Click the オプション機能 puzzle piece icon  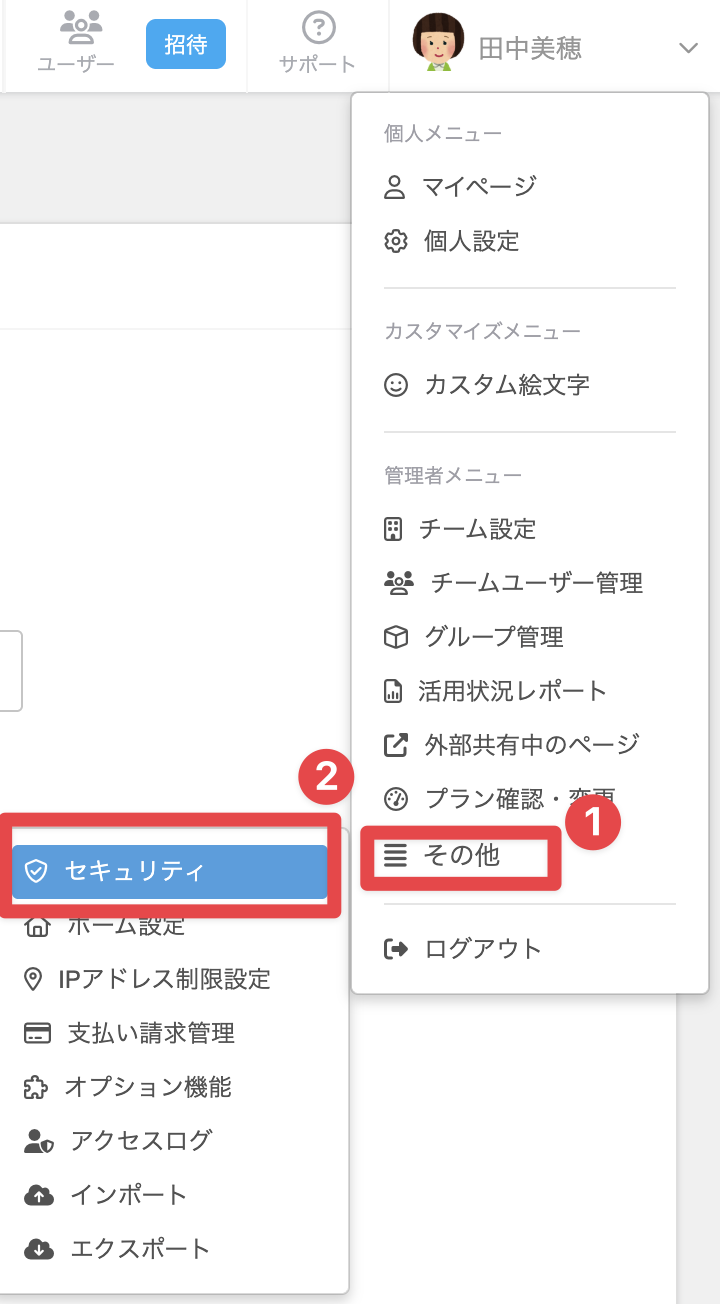[x=37, y=1087]
